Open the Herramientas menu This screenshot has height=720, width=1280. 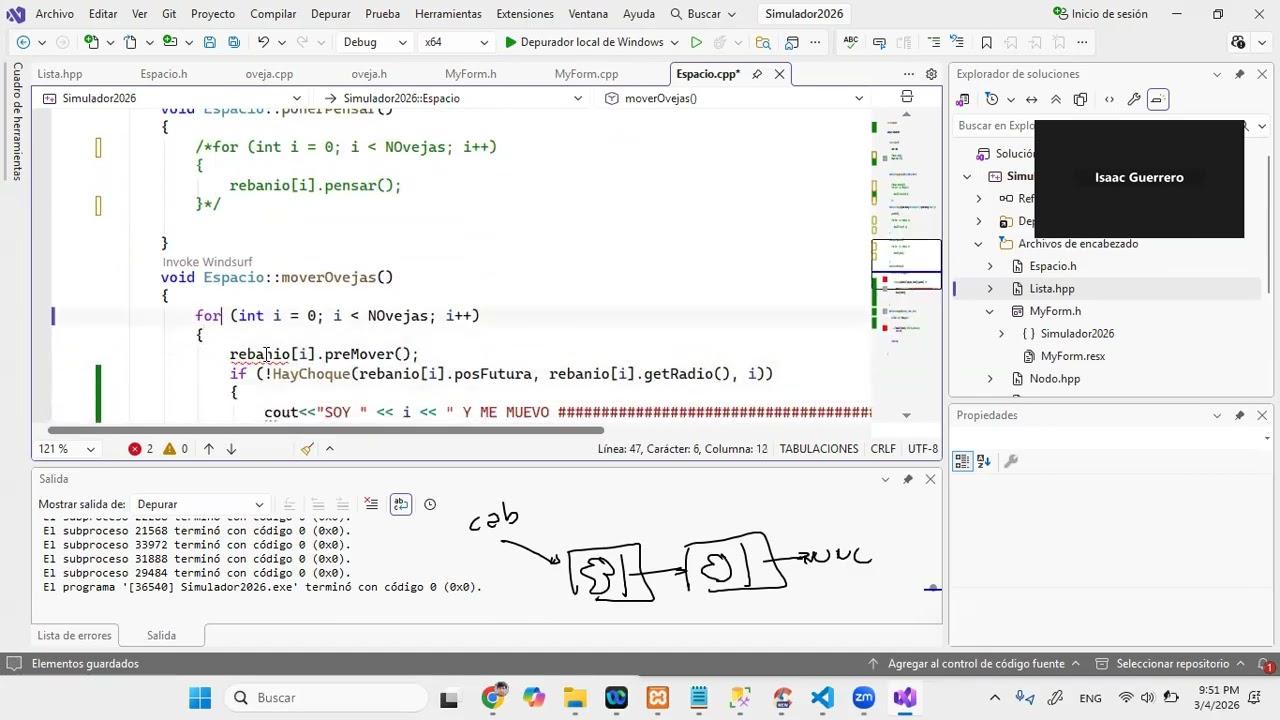coord(448,14)
